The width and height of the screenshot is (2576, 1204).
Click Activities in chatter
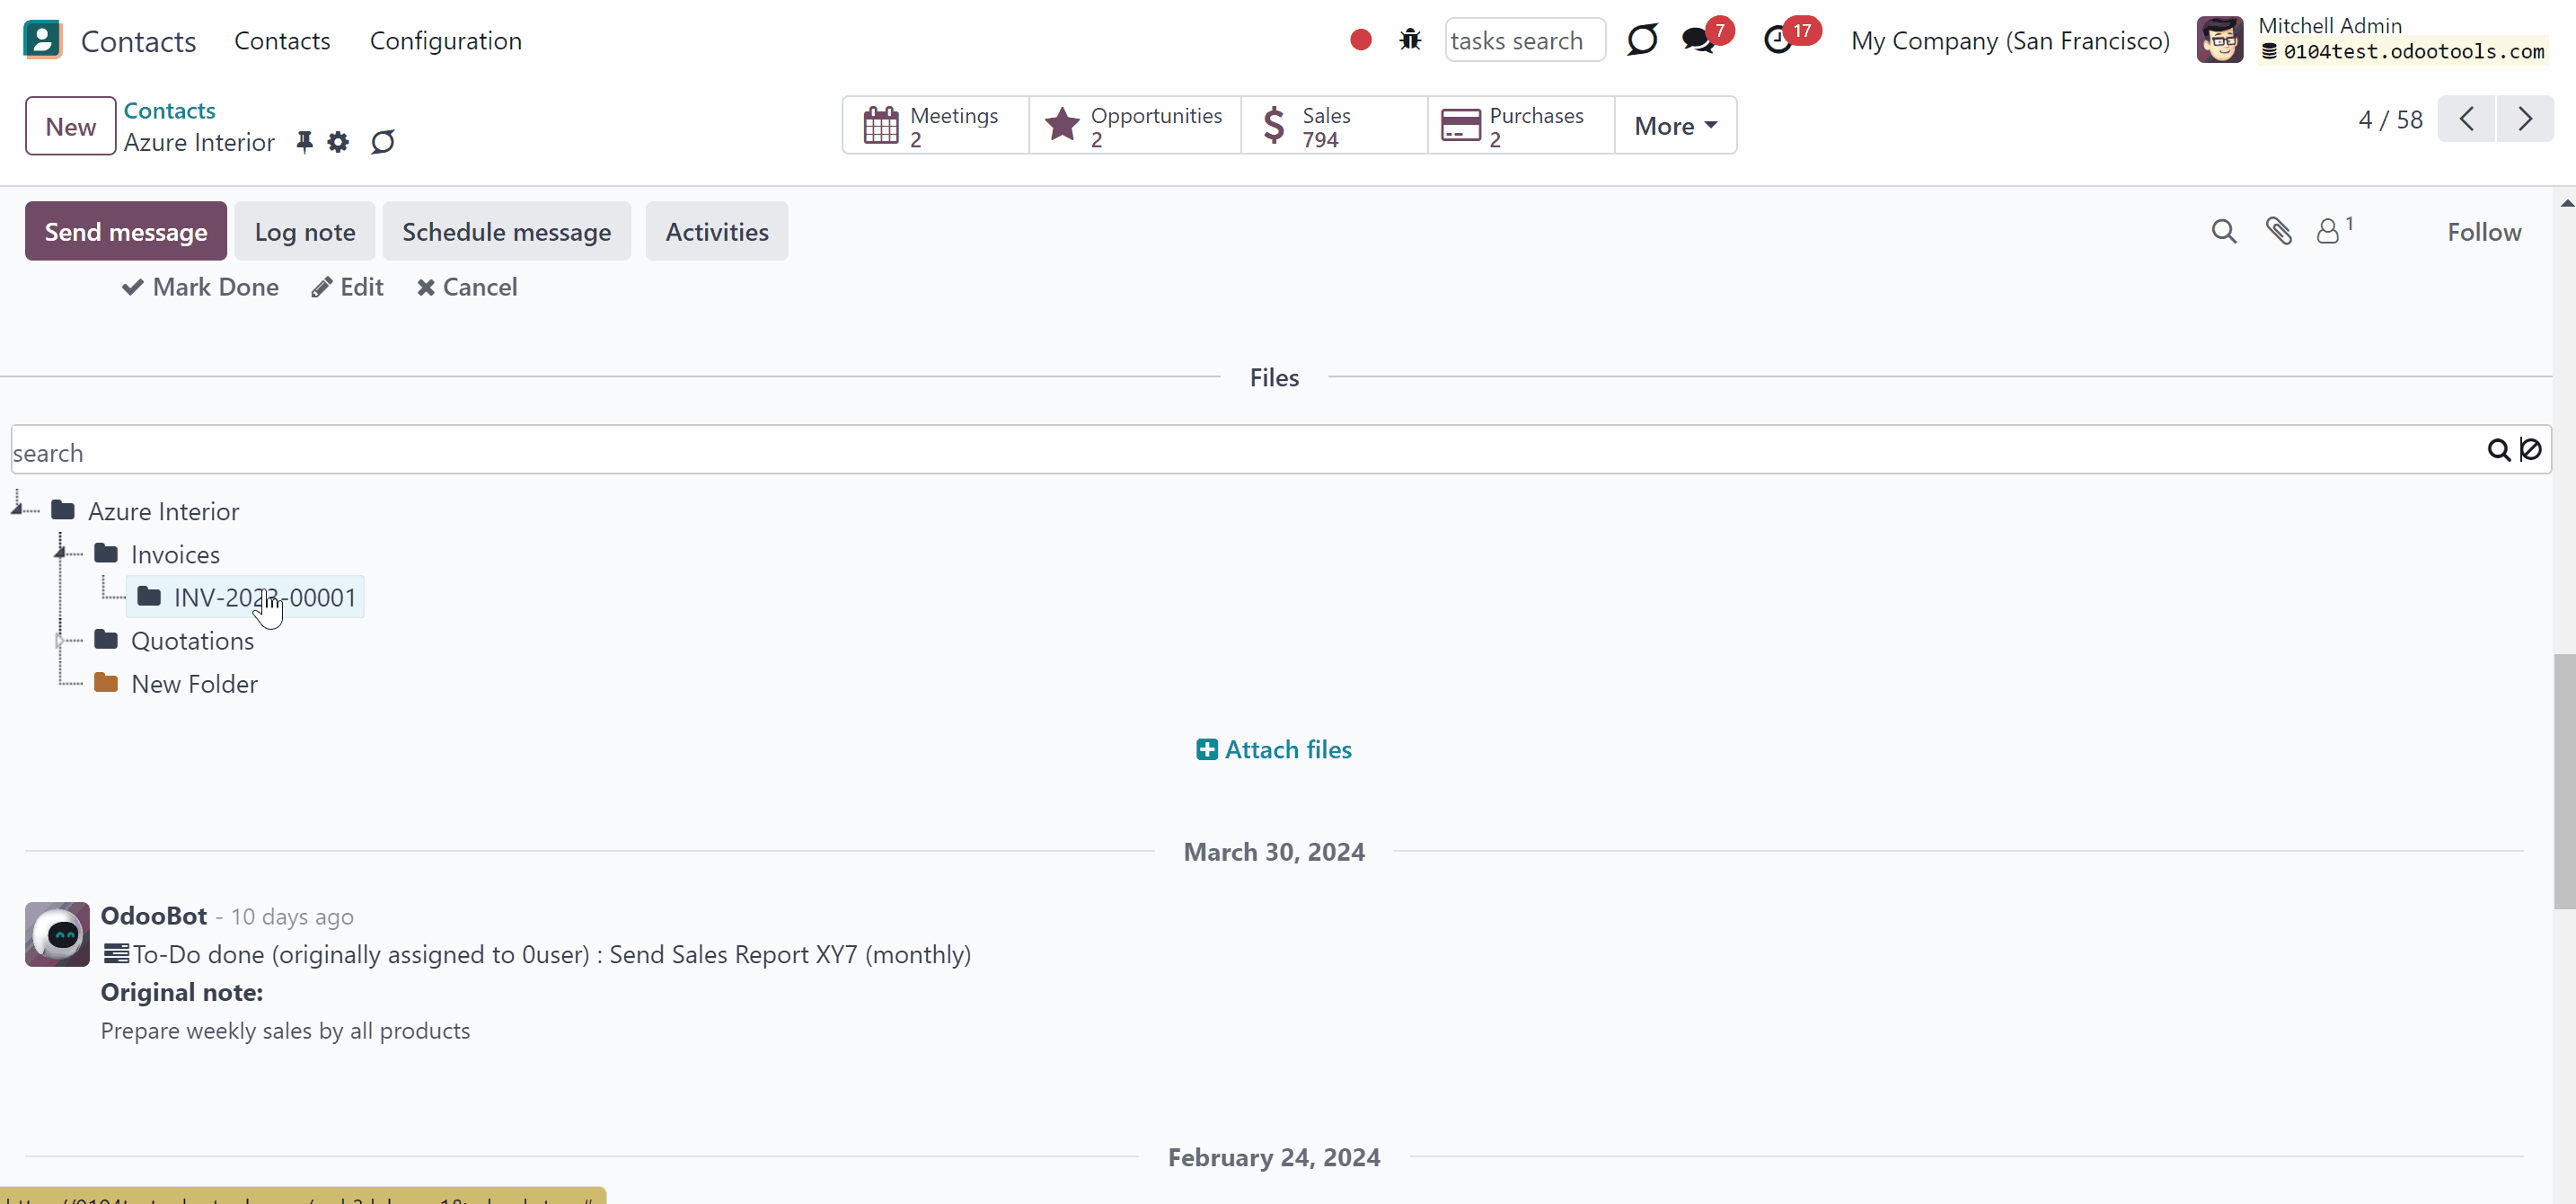point(717,231)
